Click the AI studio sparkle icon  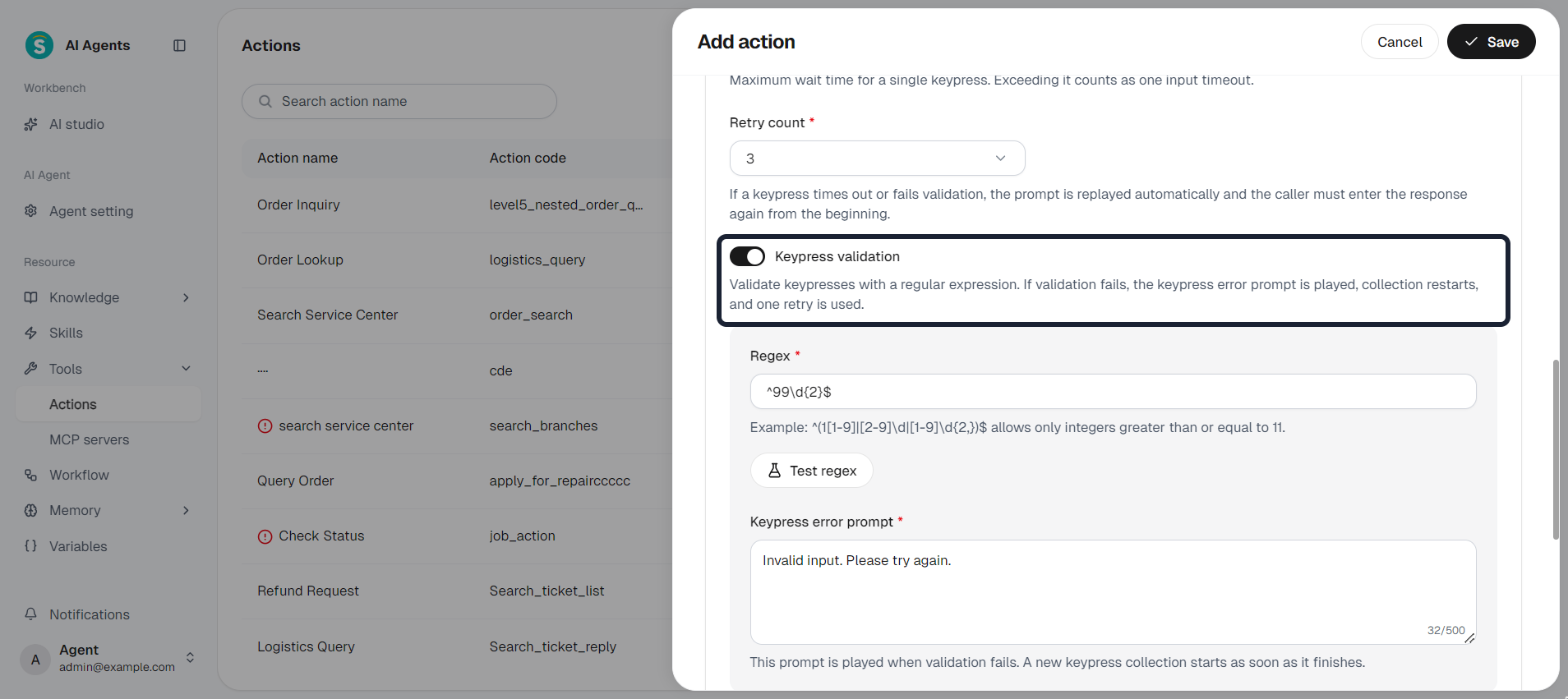(x=31, y=124)
